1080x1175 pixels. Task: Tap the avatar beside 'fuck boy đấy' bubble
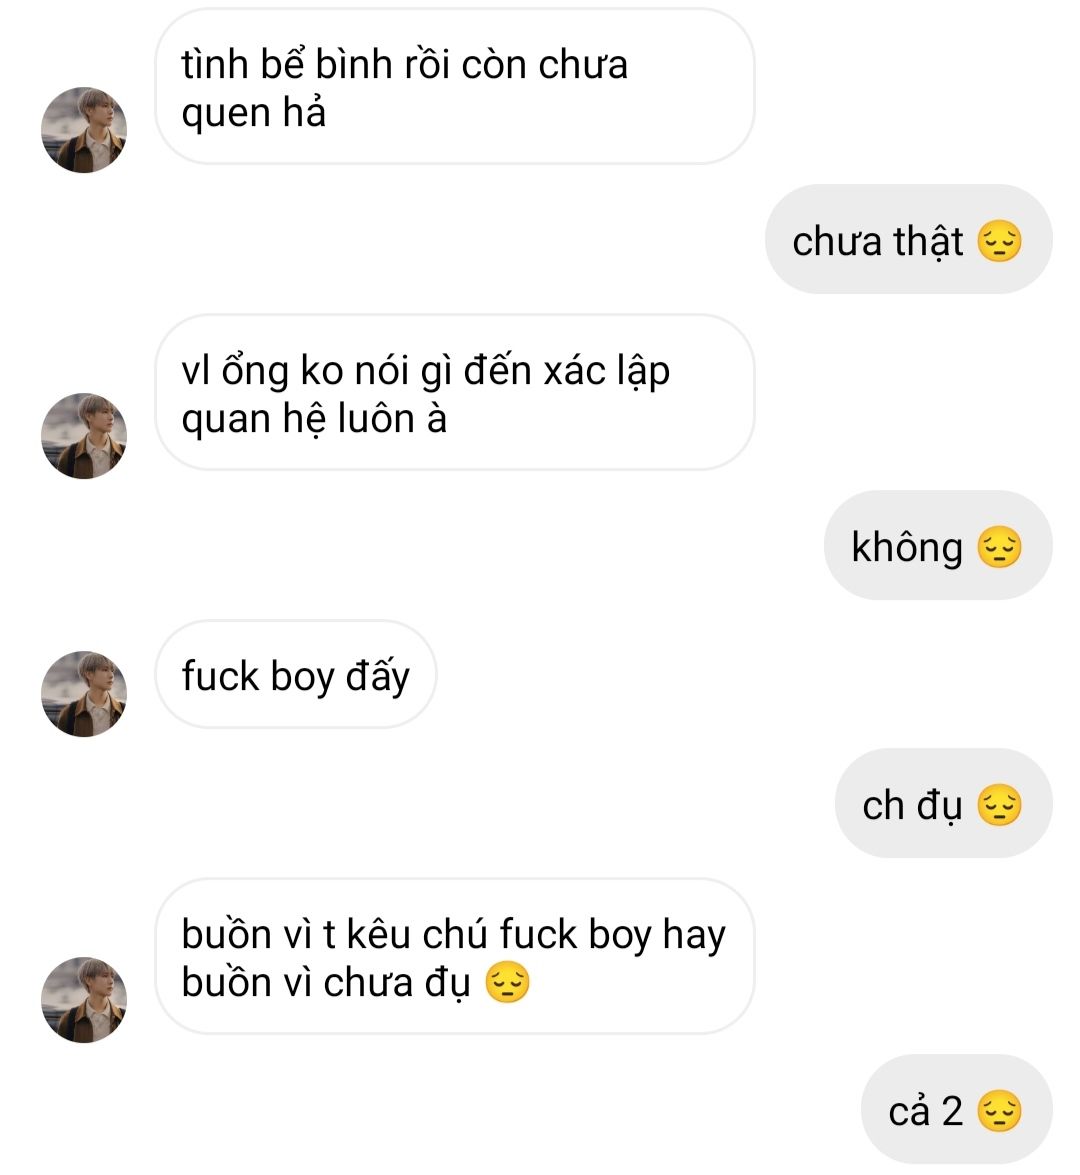[84, 694]
